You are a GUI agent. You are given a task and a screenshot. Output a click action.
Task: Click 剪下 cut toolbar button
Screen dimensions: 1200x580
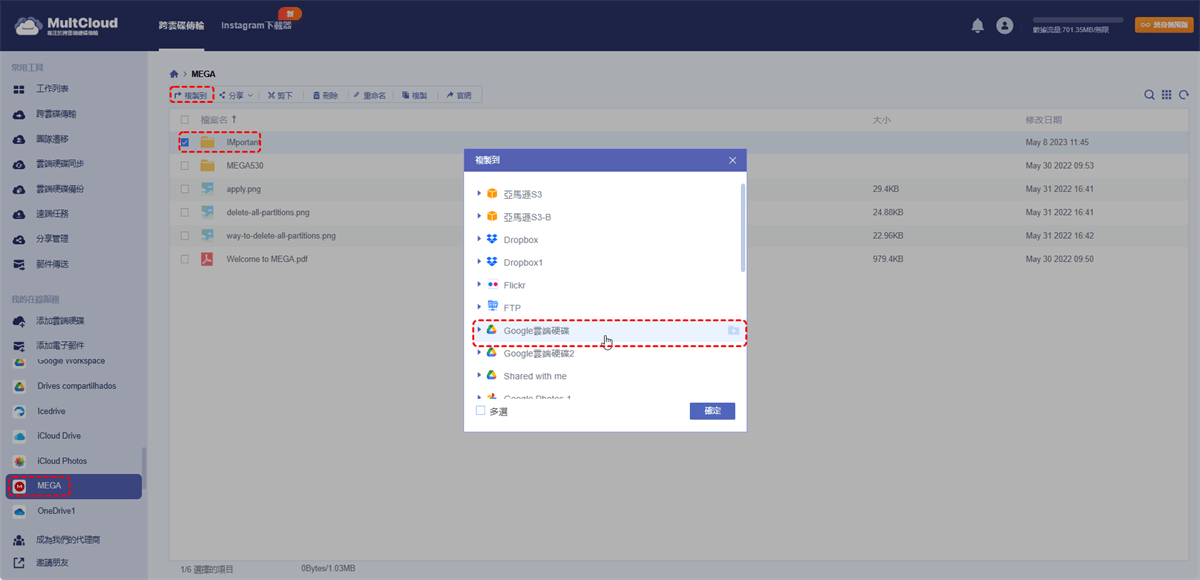coord(280,95)
